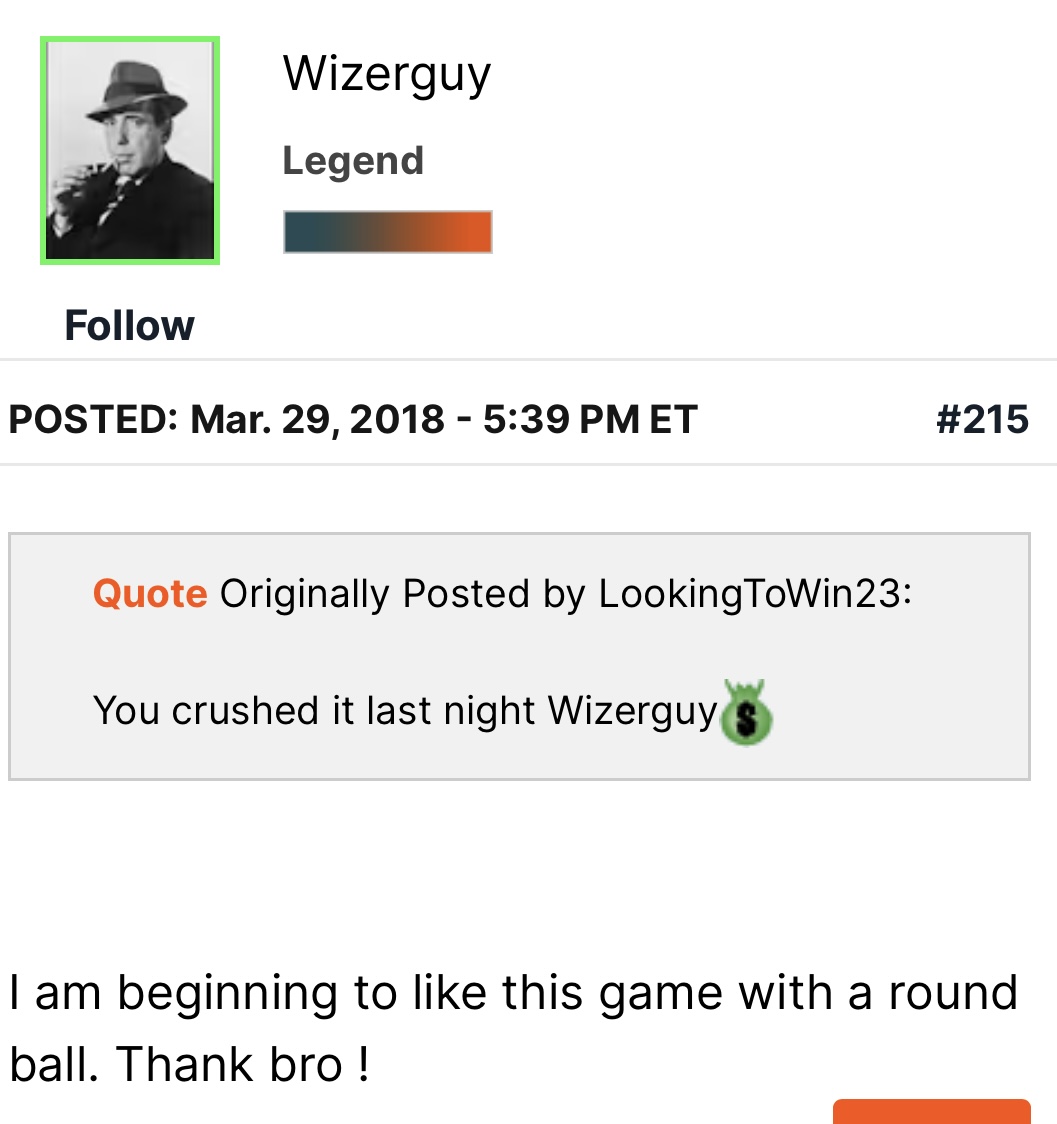Click the orange Quote label
Screen dimensions: 1057x1124
pyautogui.click(x=150, y=594)
